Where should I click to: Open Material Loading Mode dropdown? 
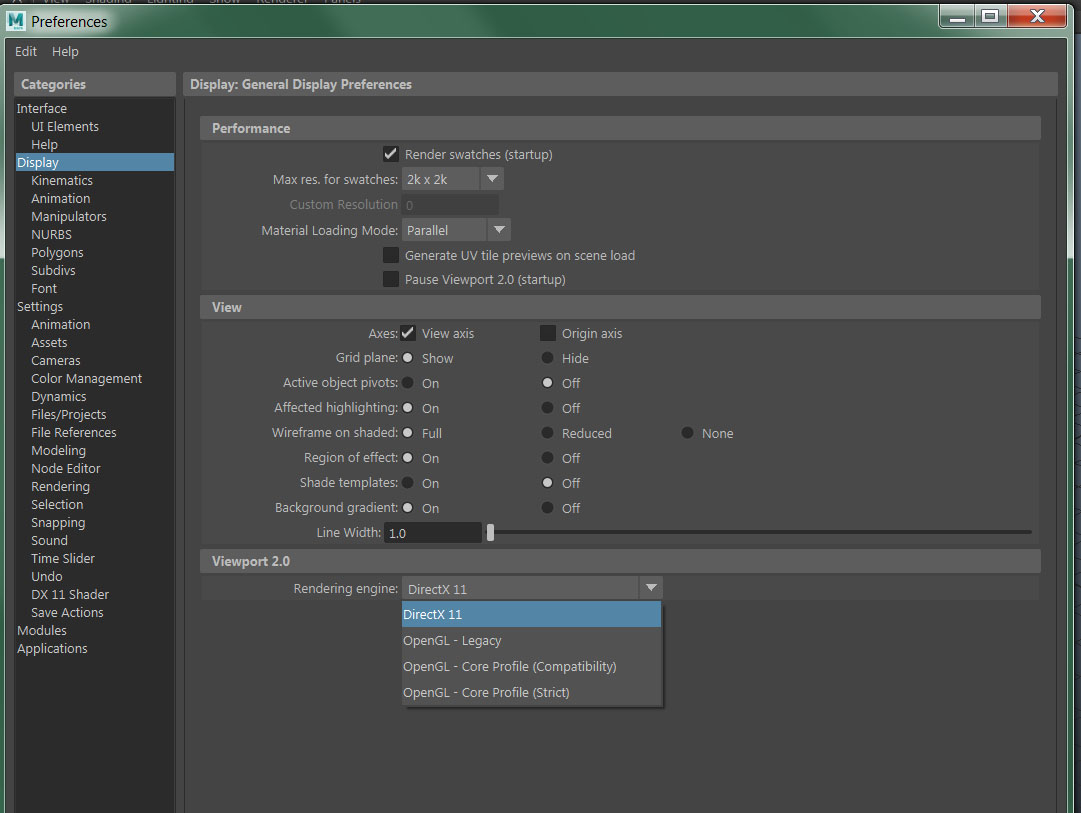coord(500,230)
